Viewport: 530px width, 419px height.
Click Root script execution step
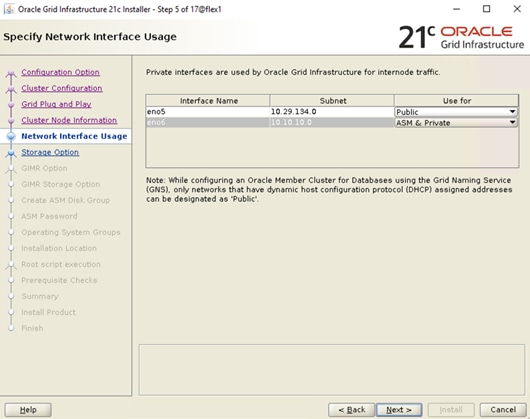61,264
